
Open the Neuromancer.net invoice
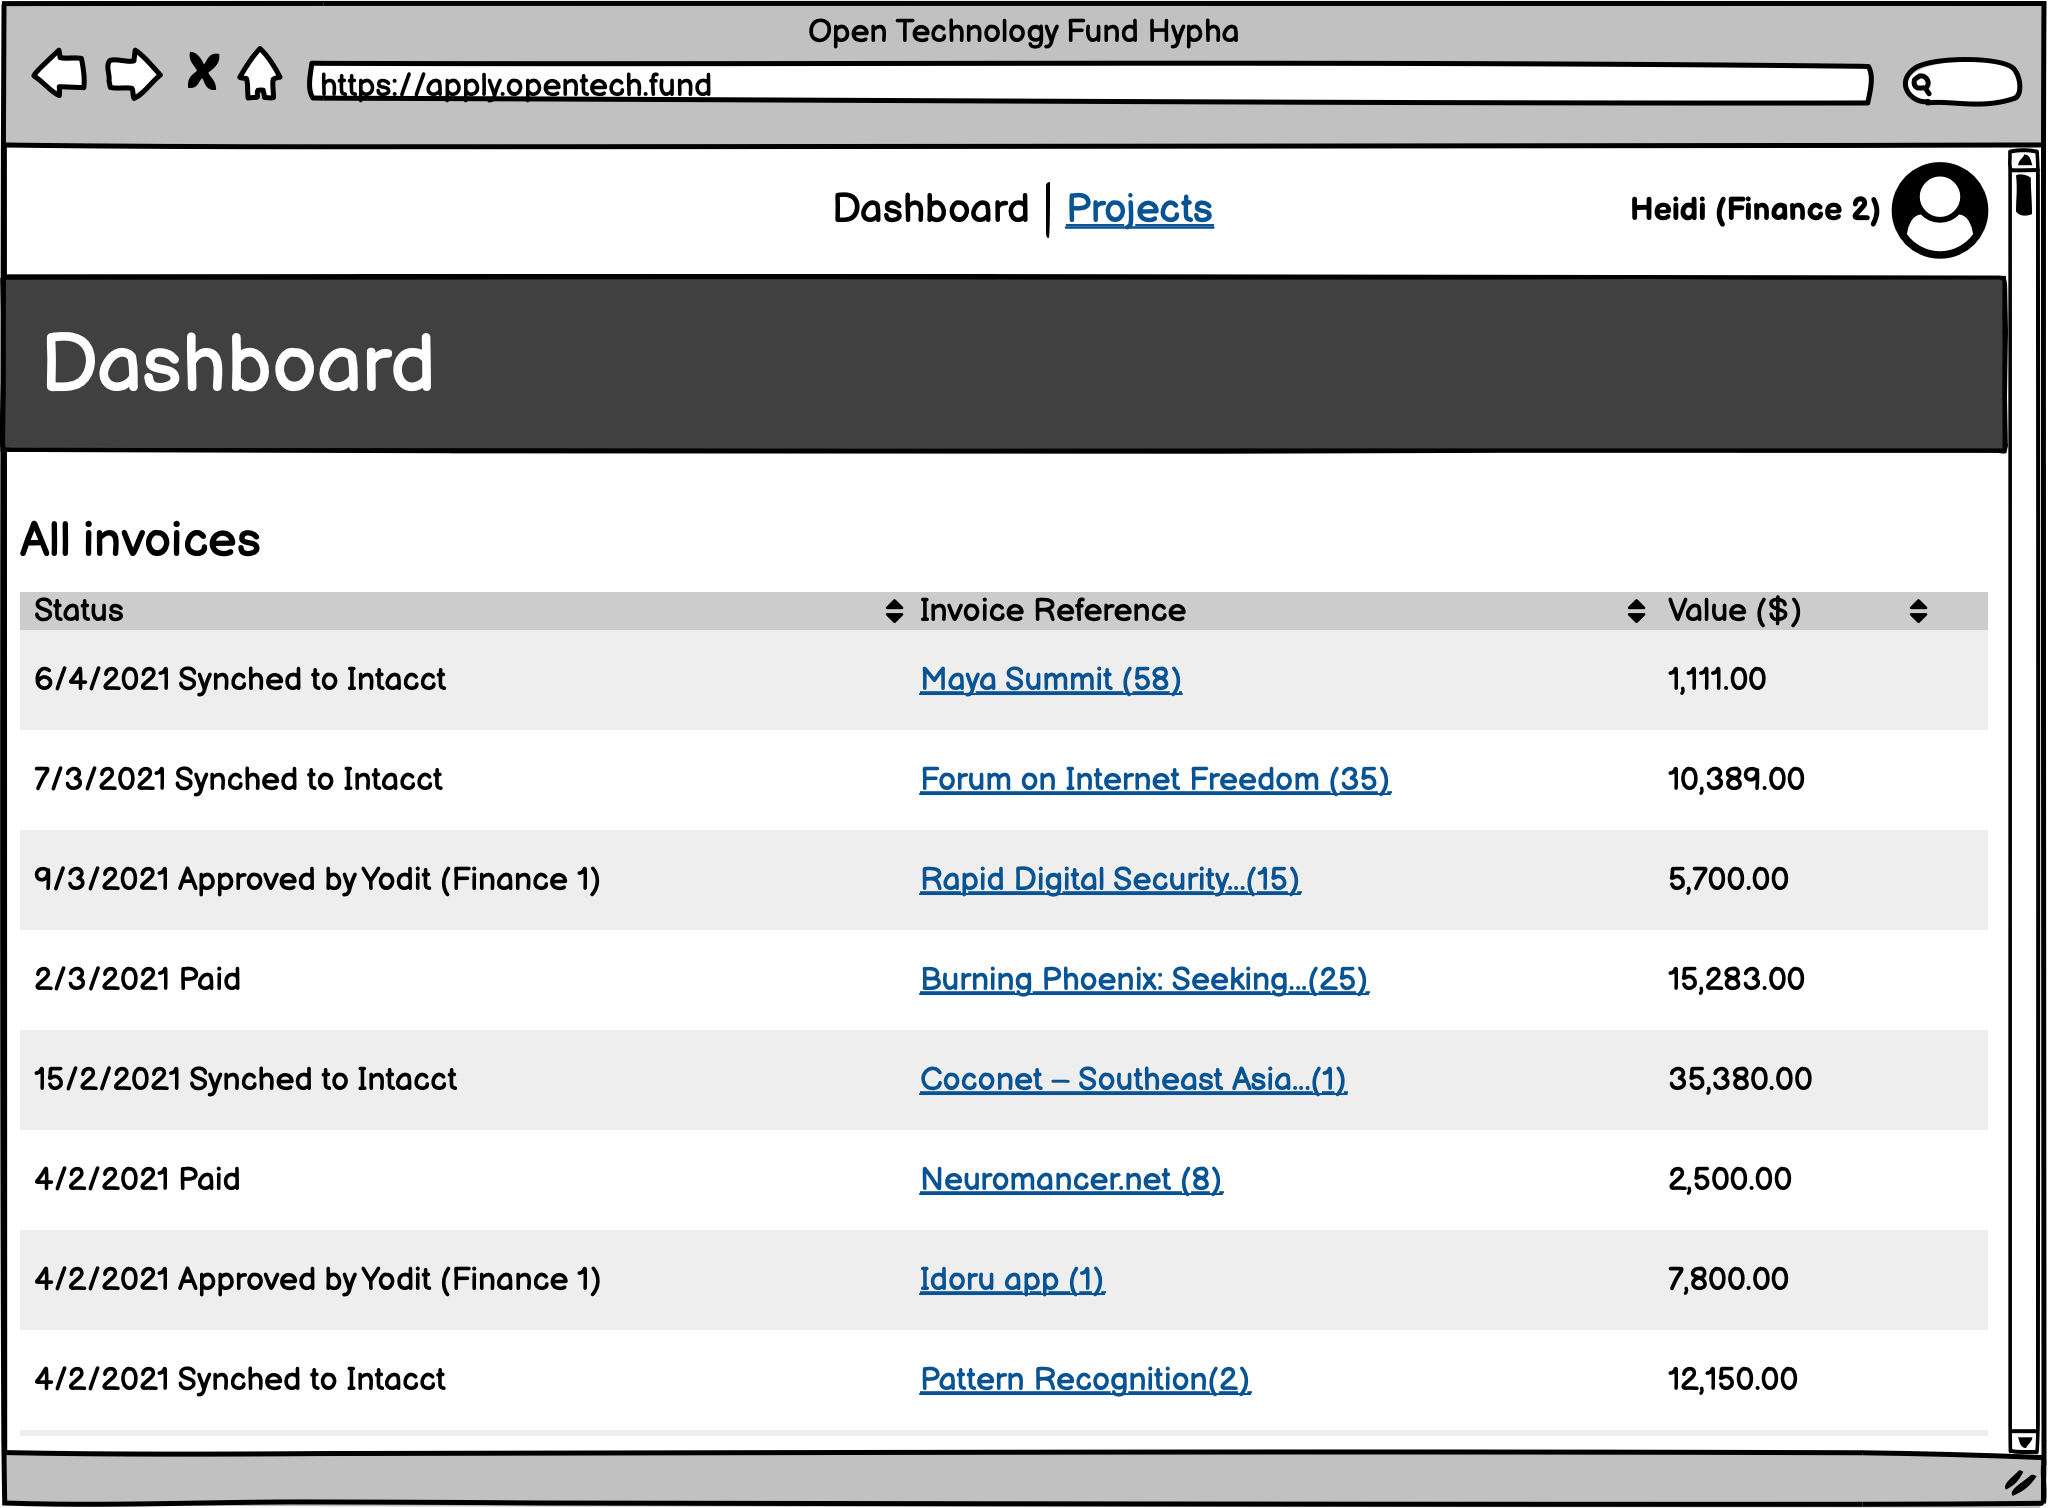pos(1071,1179)
